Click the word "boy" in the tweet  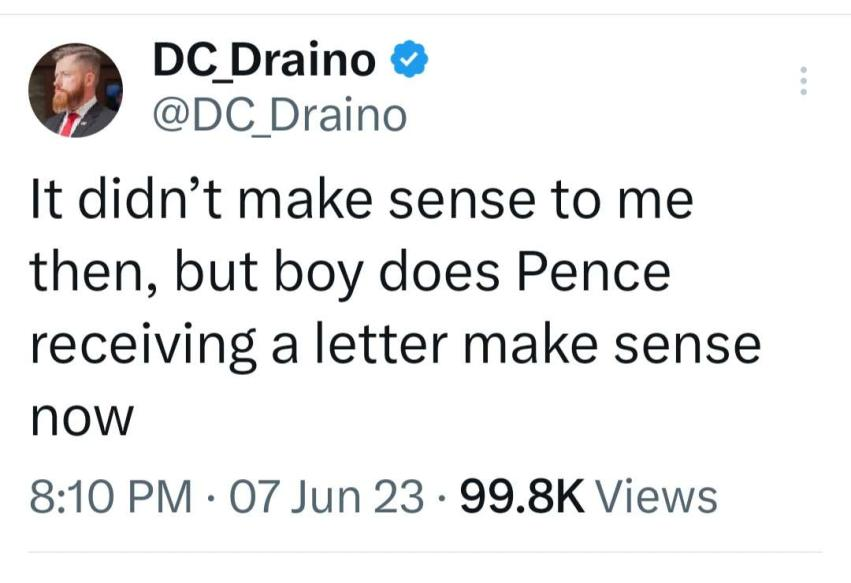(337, 272)
